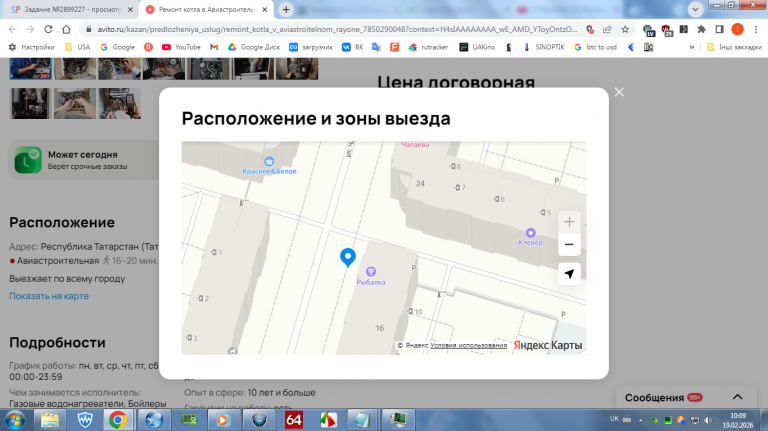The width and height of the screenshot is (768, 431).
Task: Open File Explorer from taskbar
Action: click(x=49, y=420)
